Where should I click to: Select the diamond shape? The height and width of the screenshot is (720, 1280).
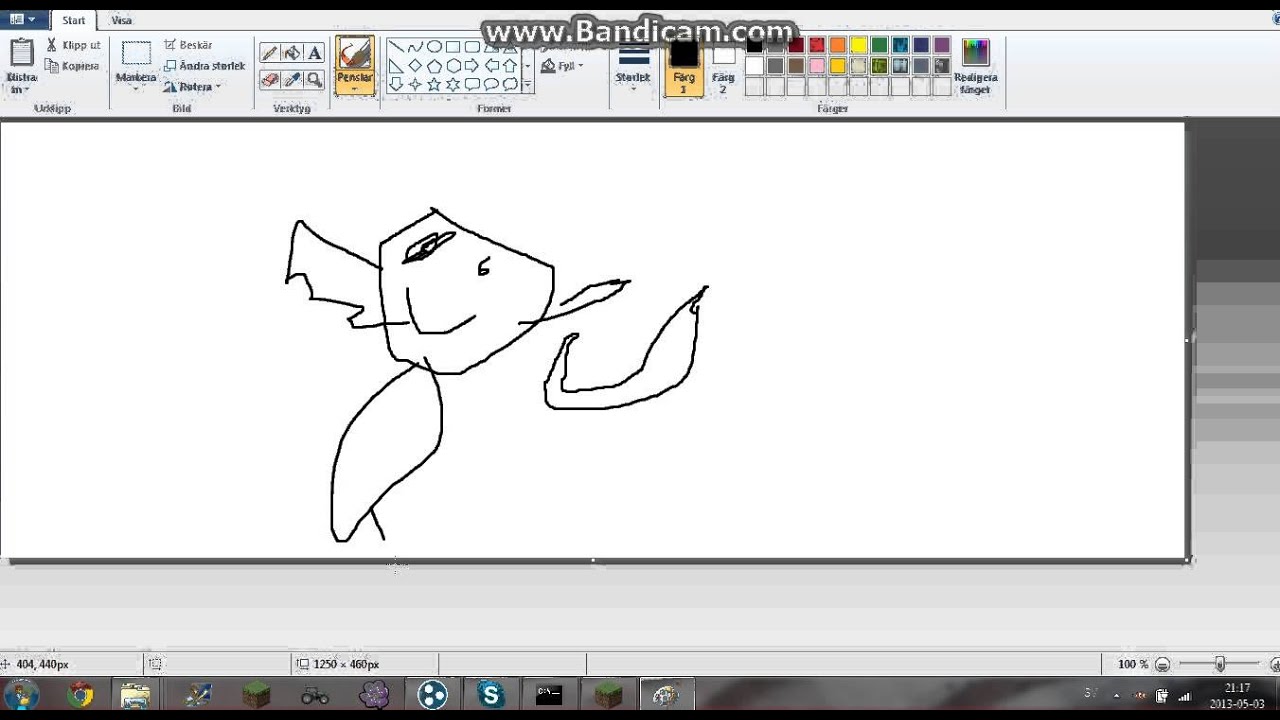pyautogui.click(x=415, y=66)
